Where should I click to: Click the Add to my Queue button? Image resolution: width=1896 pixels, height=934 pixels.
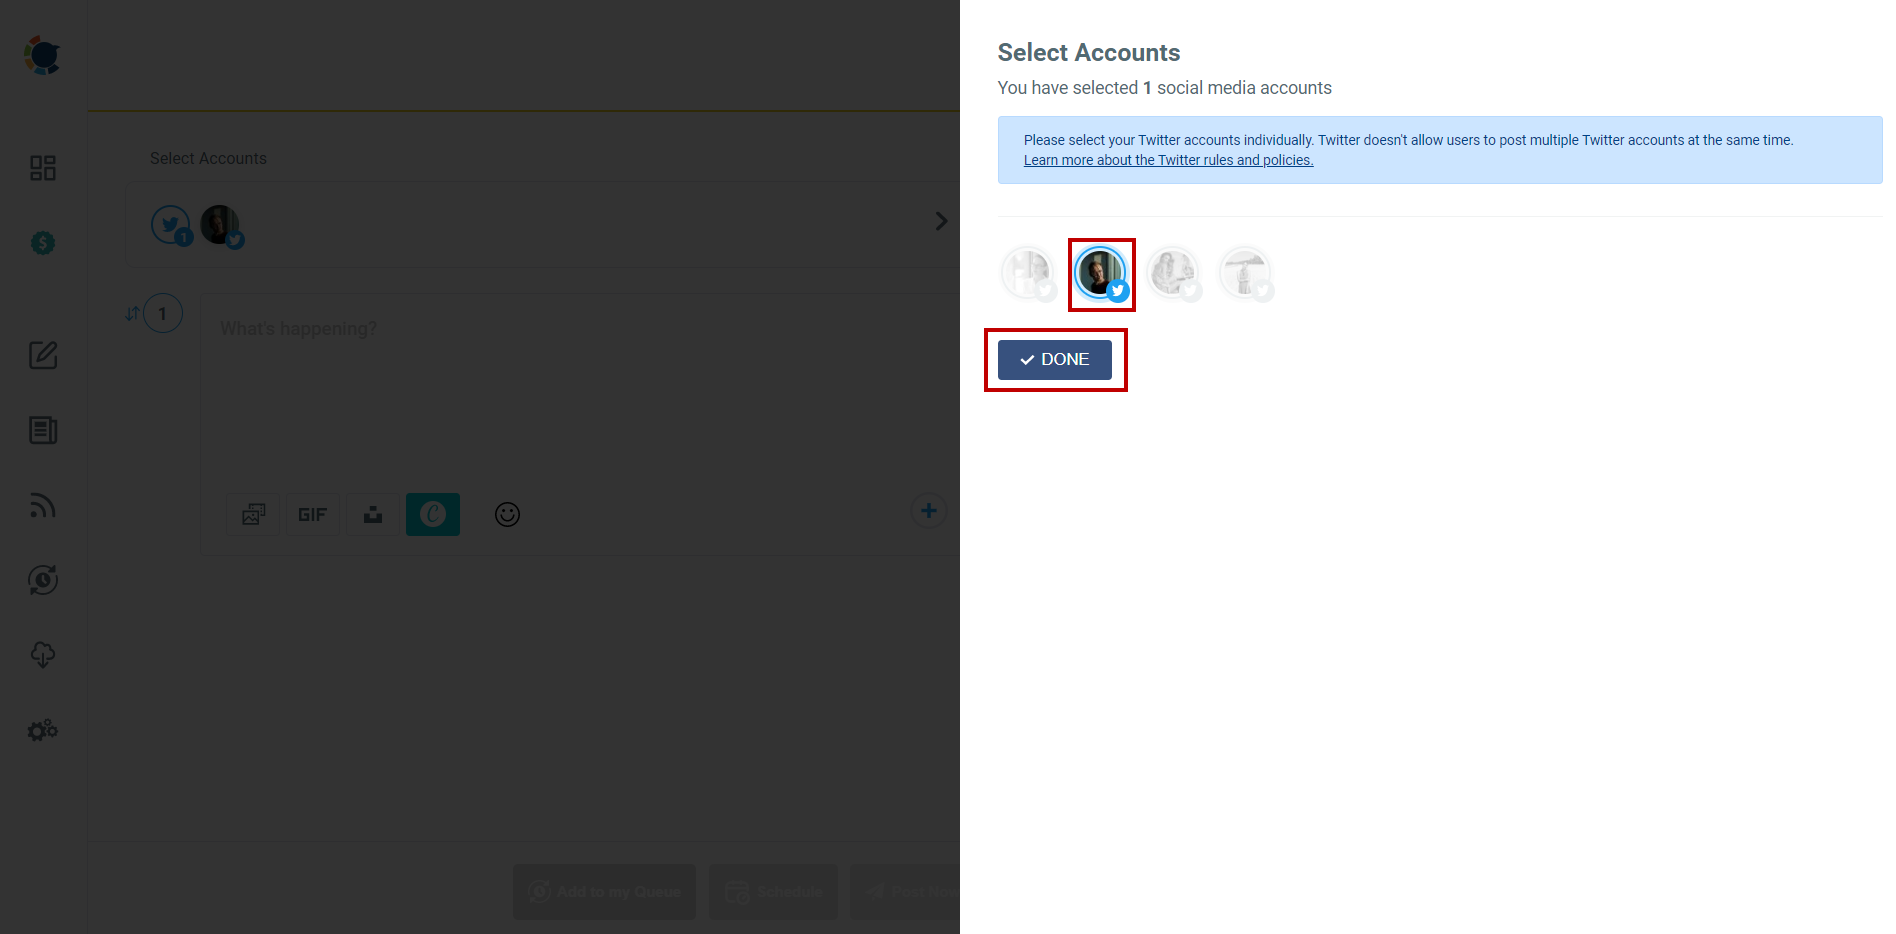tap(604, 890)
